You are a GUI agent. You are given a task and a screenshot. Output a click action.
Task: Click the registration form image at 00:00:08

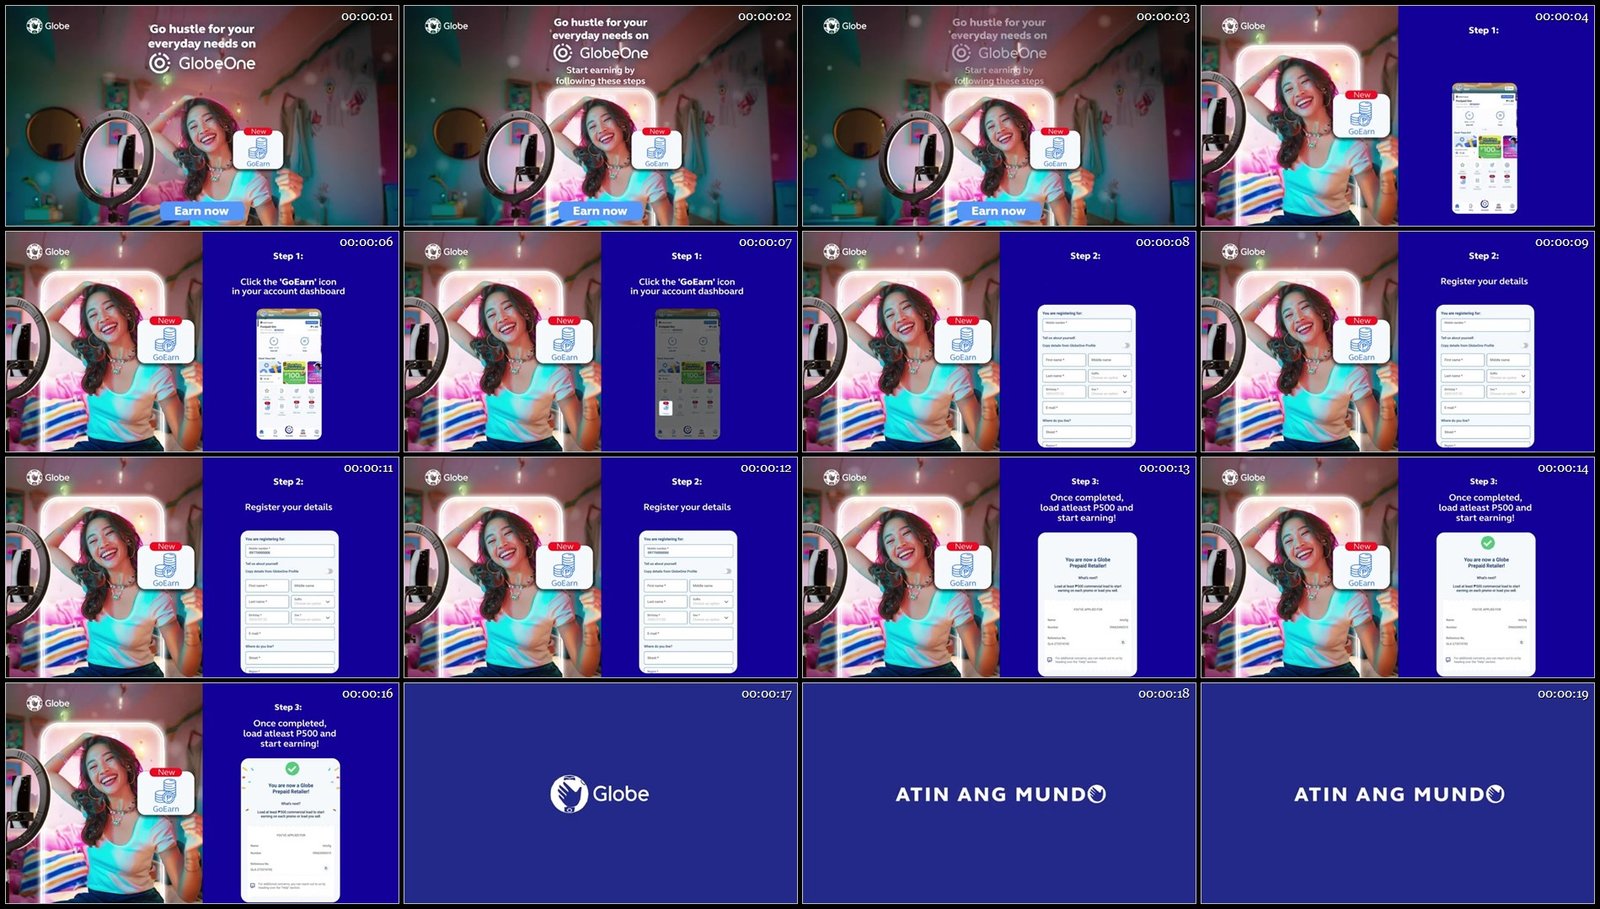(1086, 376)
